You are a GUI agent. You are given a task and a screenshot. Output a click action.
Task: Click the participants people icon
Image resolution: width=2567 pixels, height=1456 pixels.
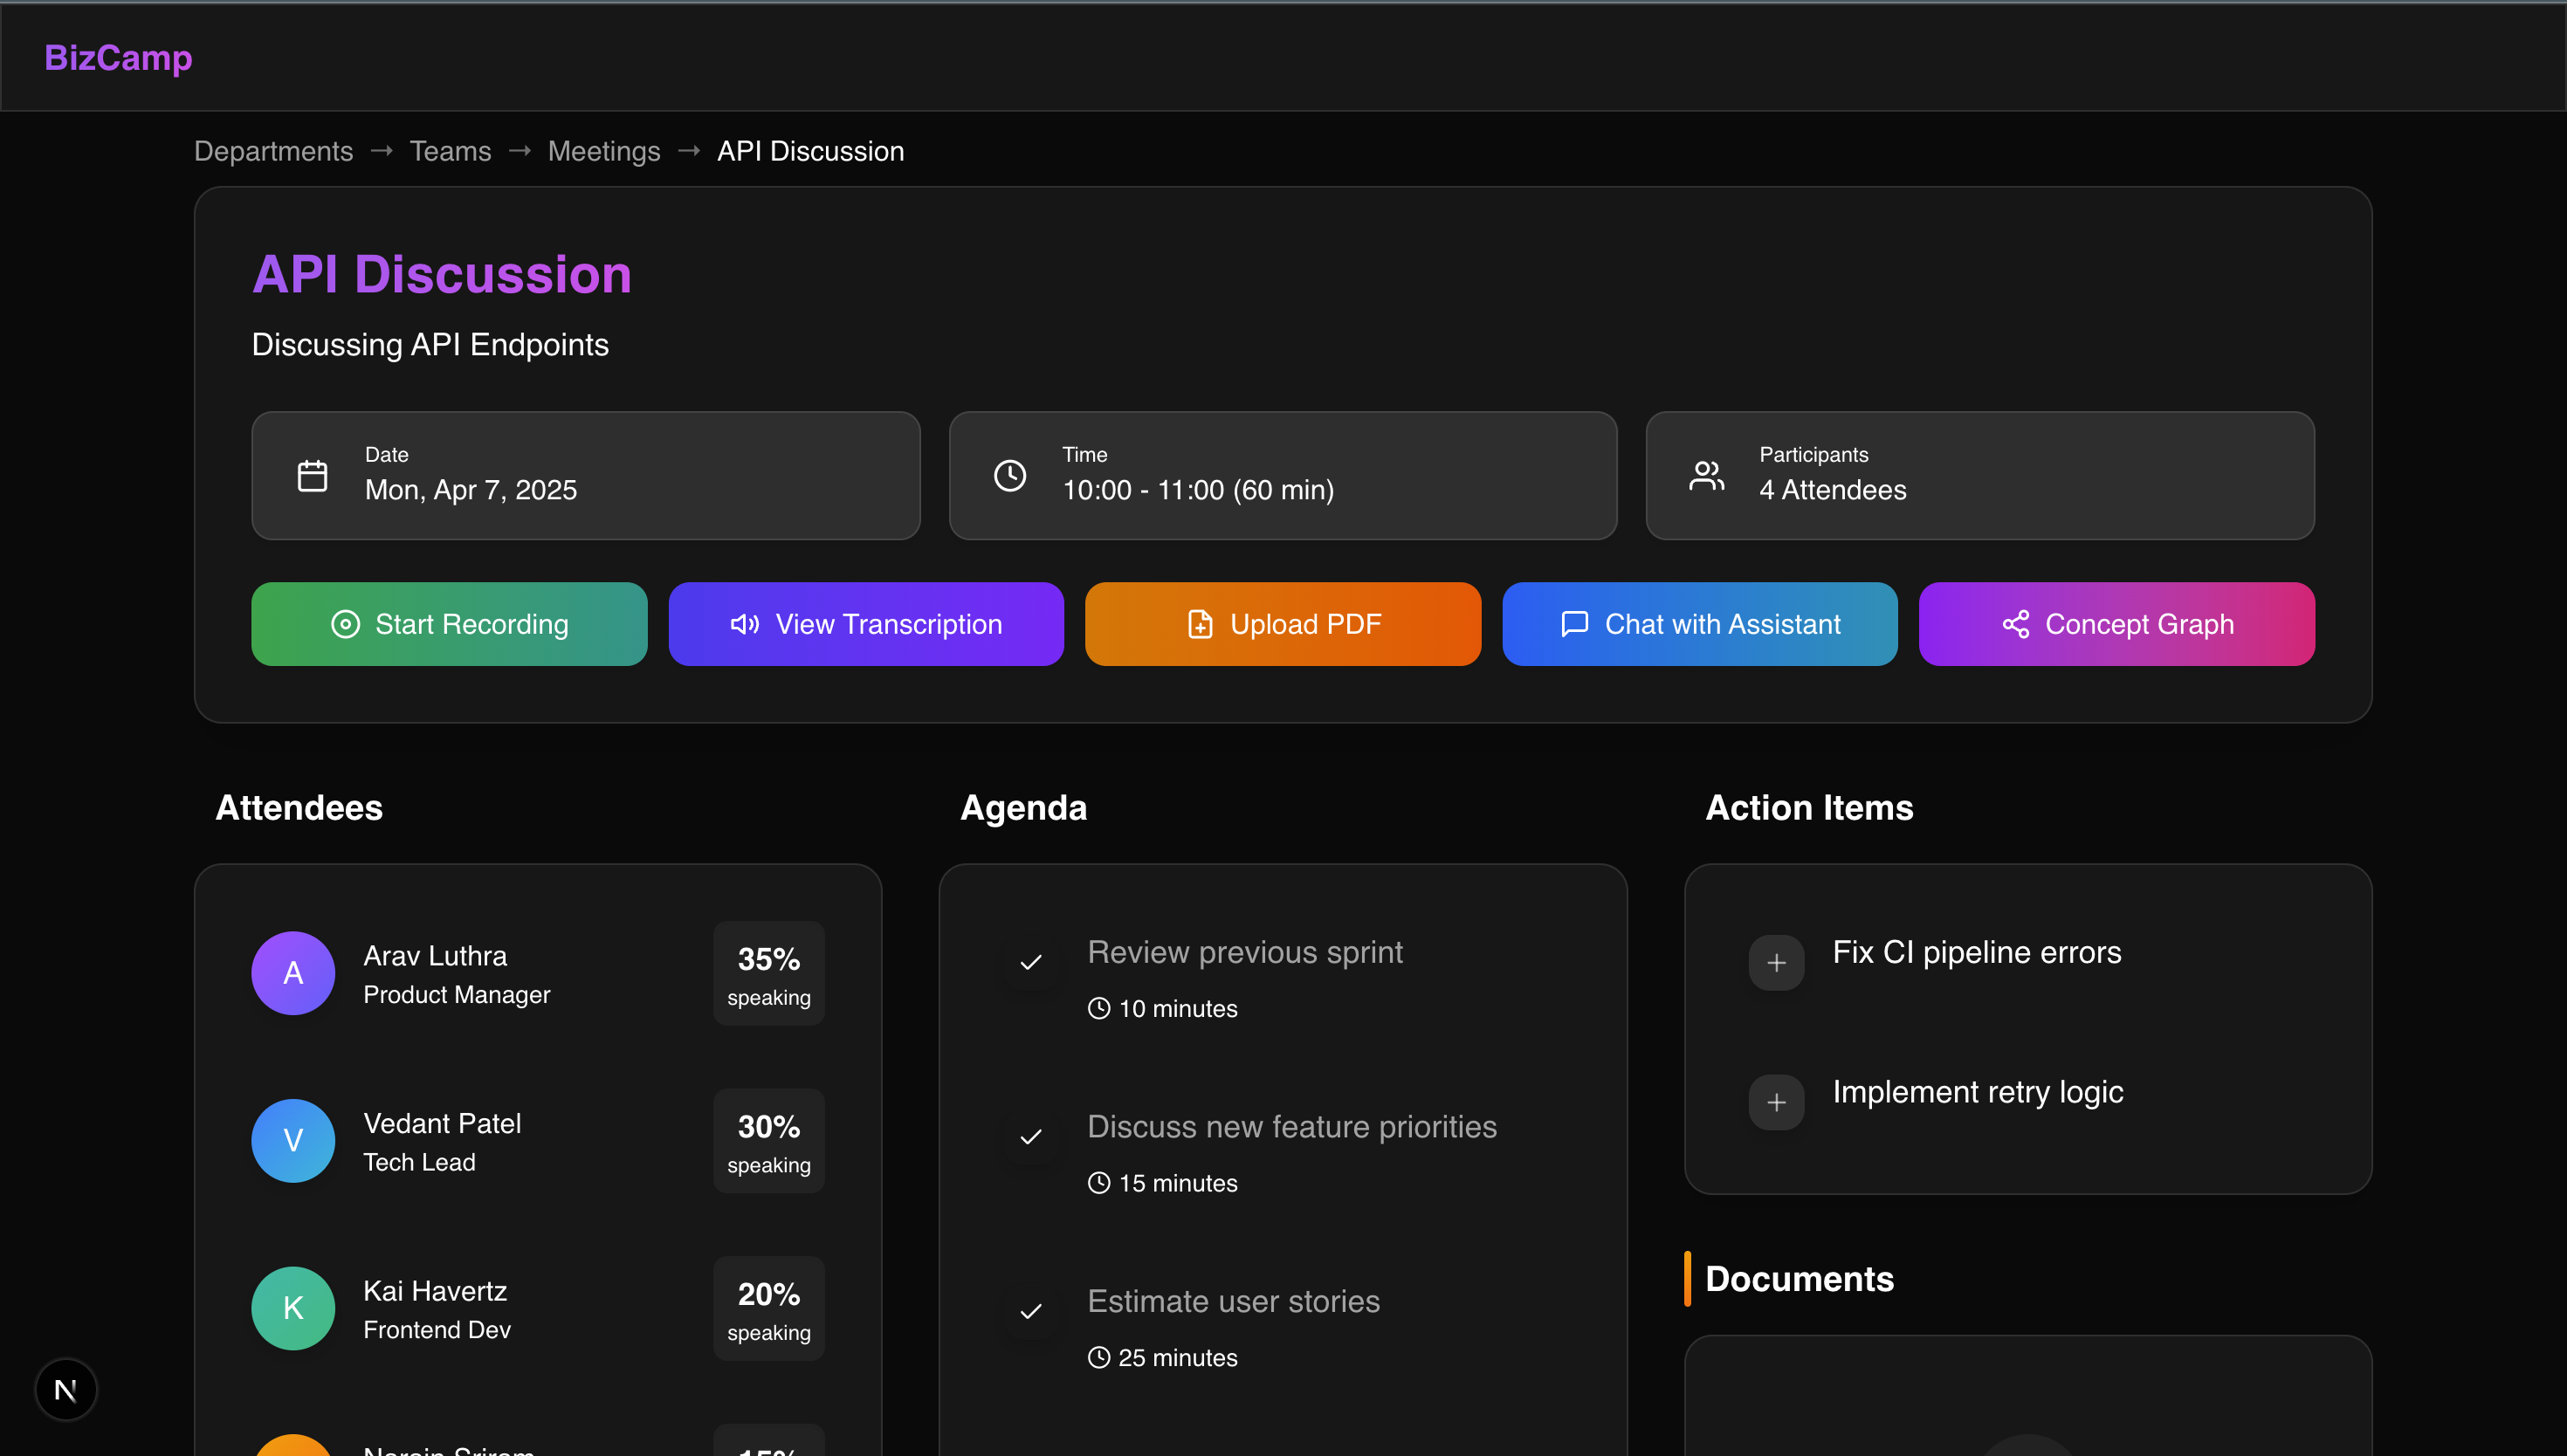pyautogui.click(x=1706, y=475)
